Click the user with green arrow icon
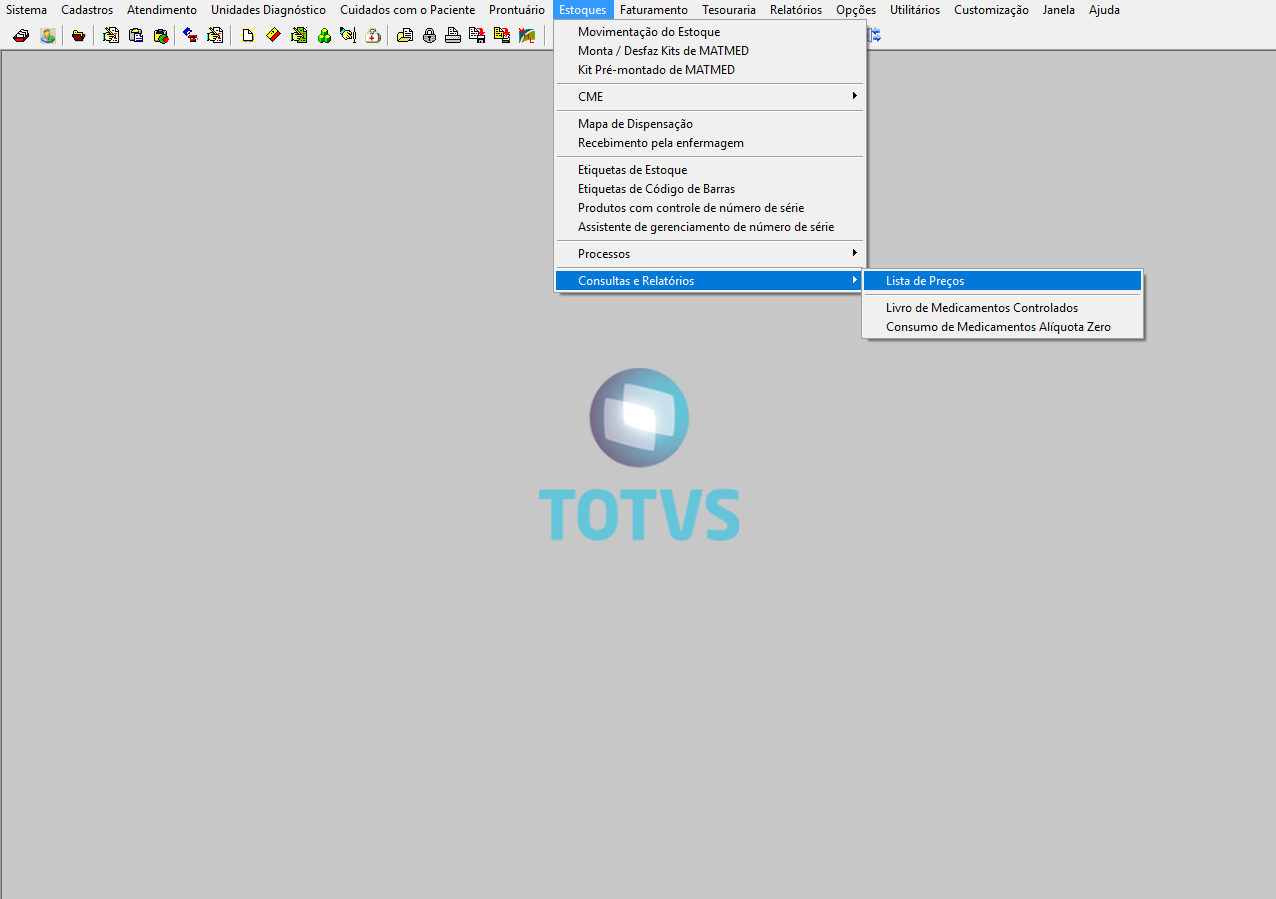The height and width of the screenshot is (899, 1276). tap(47, 36)
